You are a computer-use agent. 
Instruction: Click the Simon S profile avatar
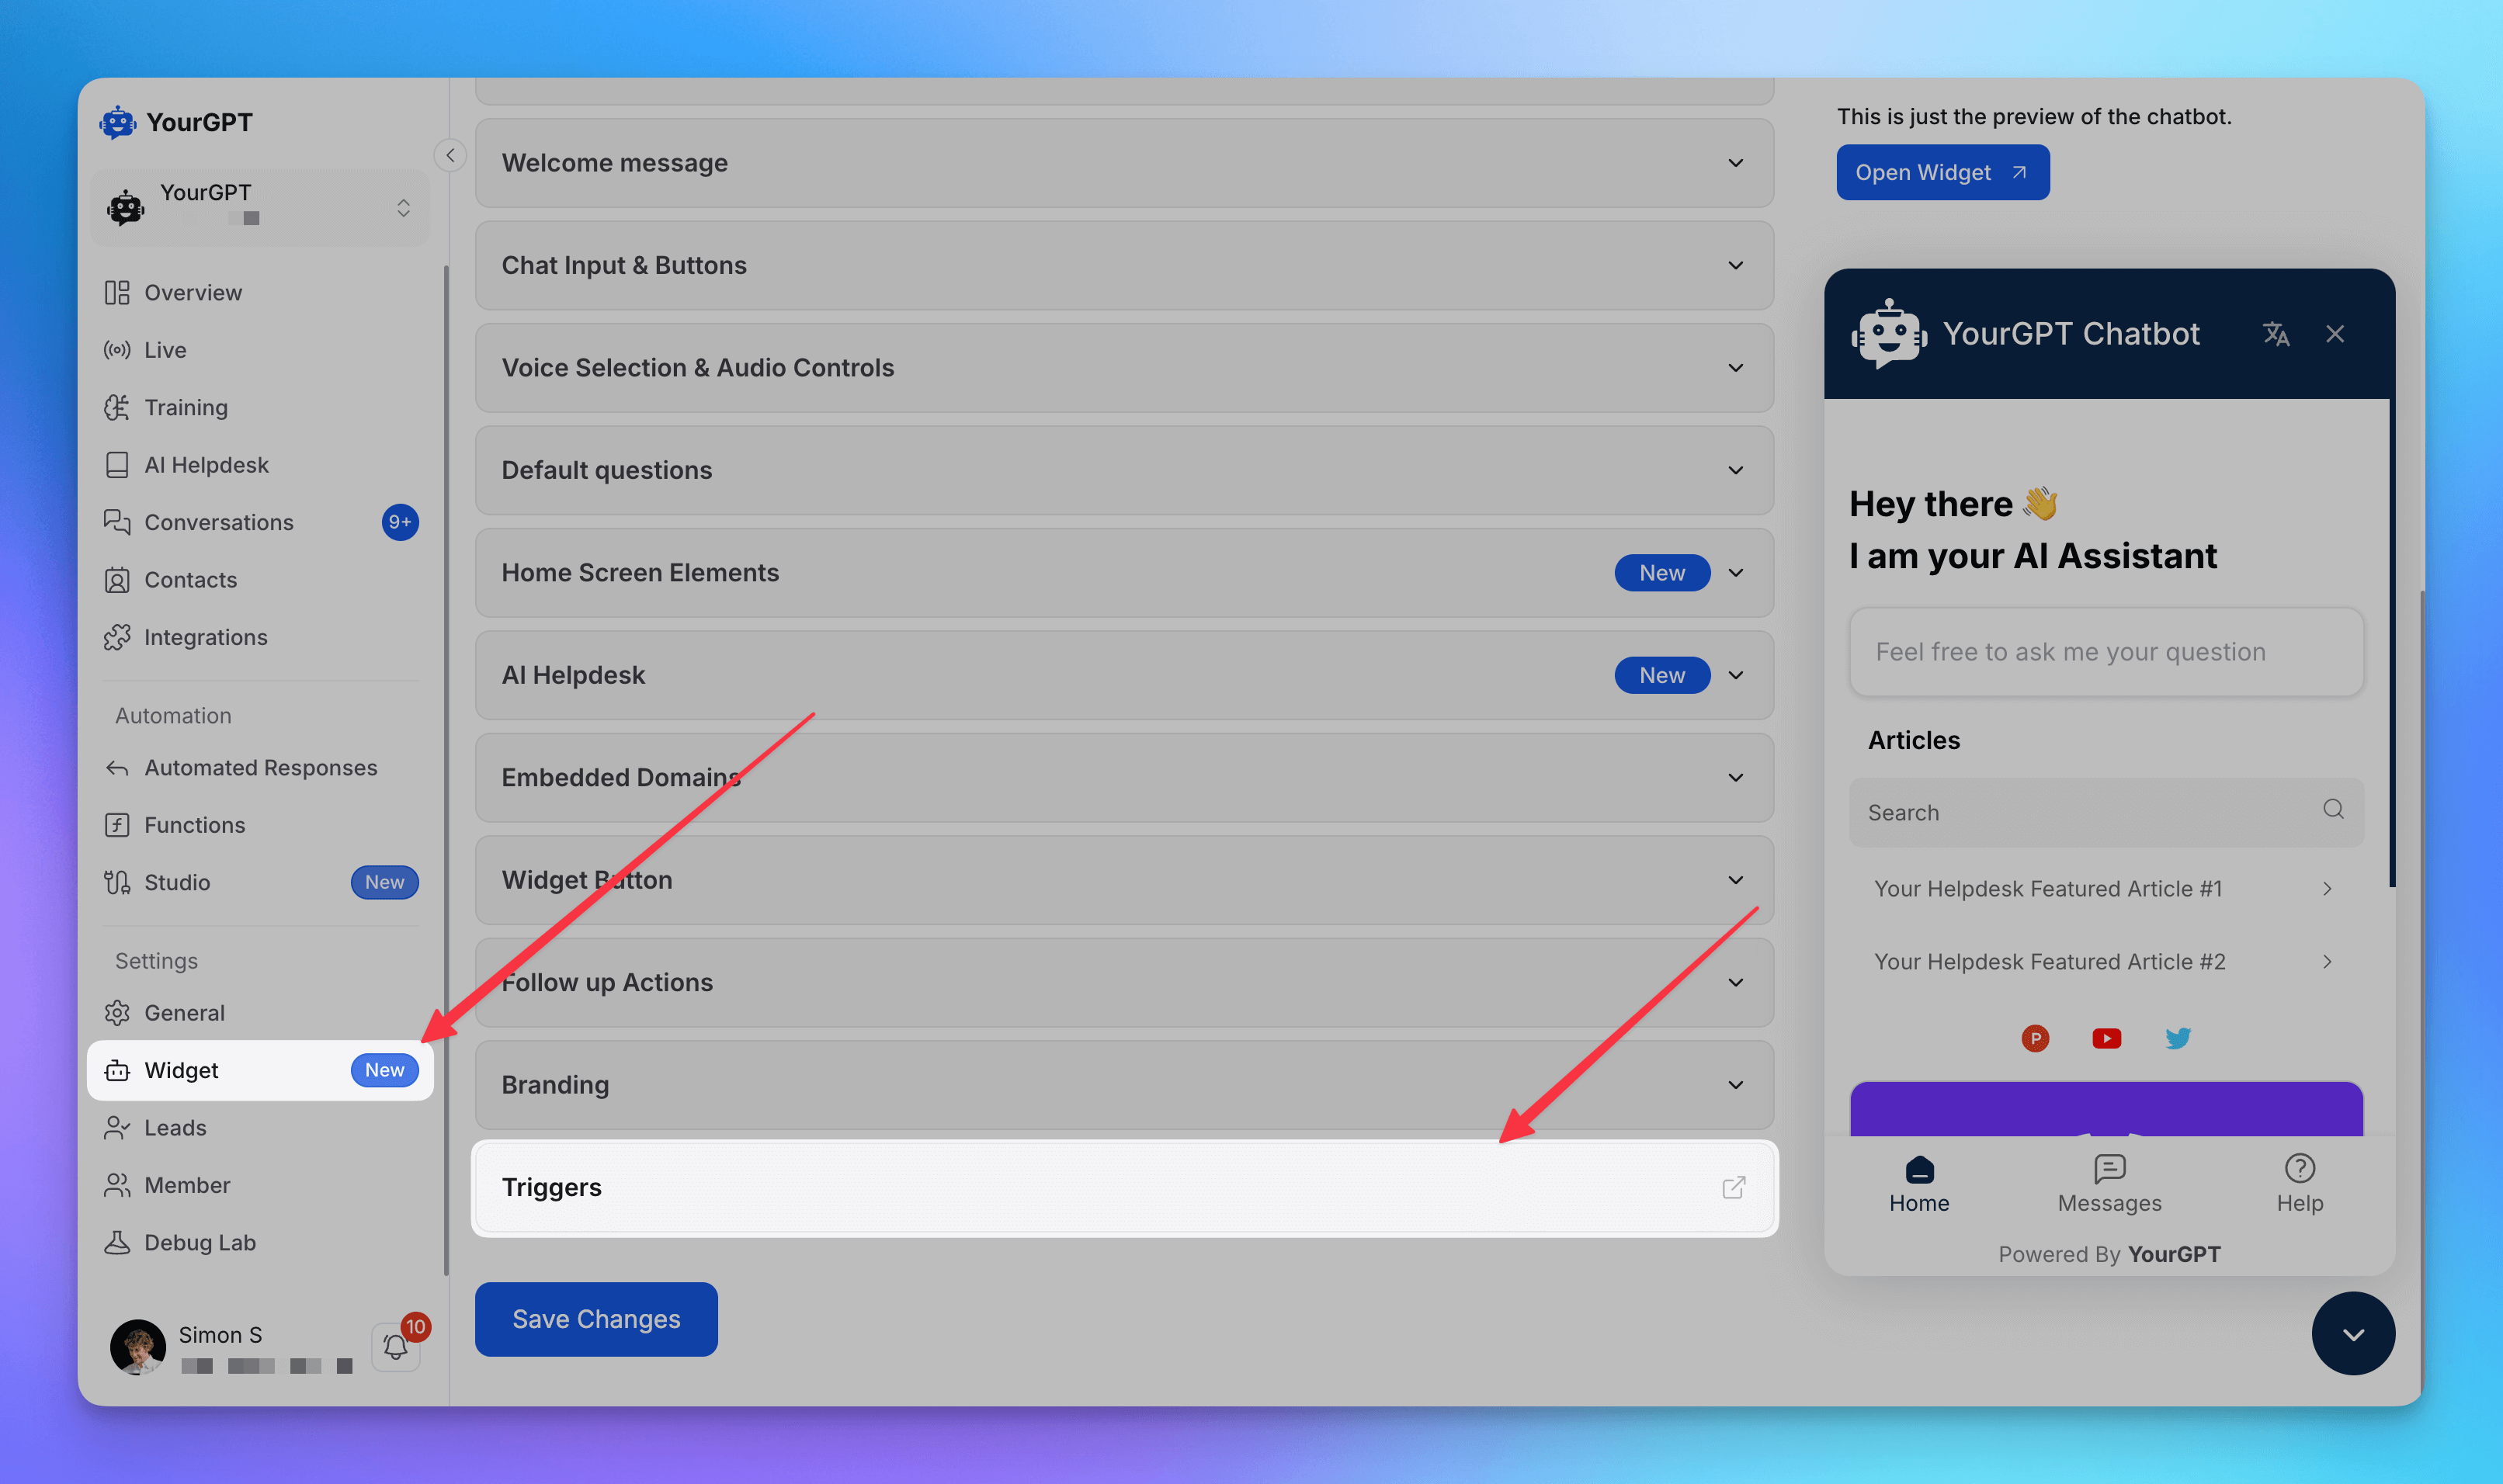[138, 1346]
